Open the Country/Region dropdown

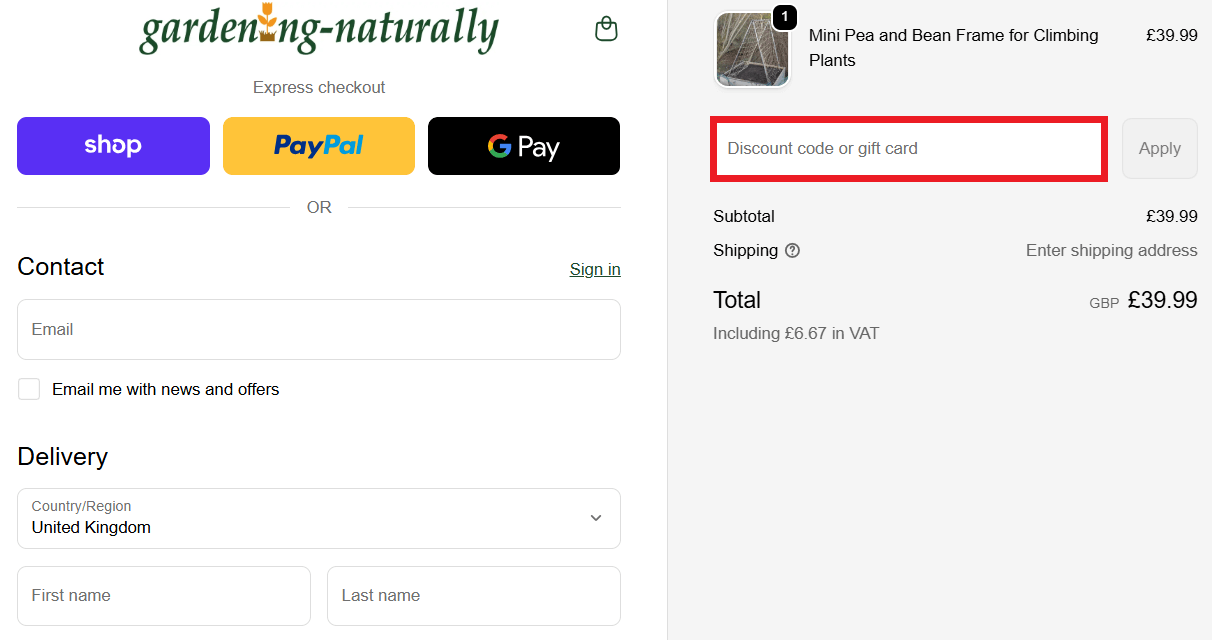pos(318,518)
